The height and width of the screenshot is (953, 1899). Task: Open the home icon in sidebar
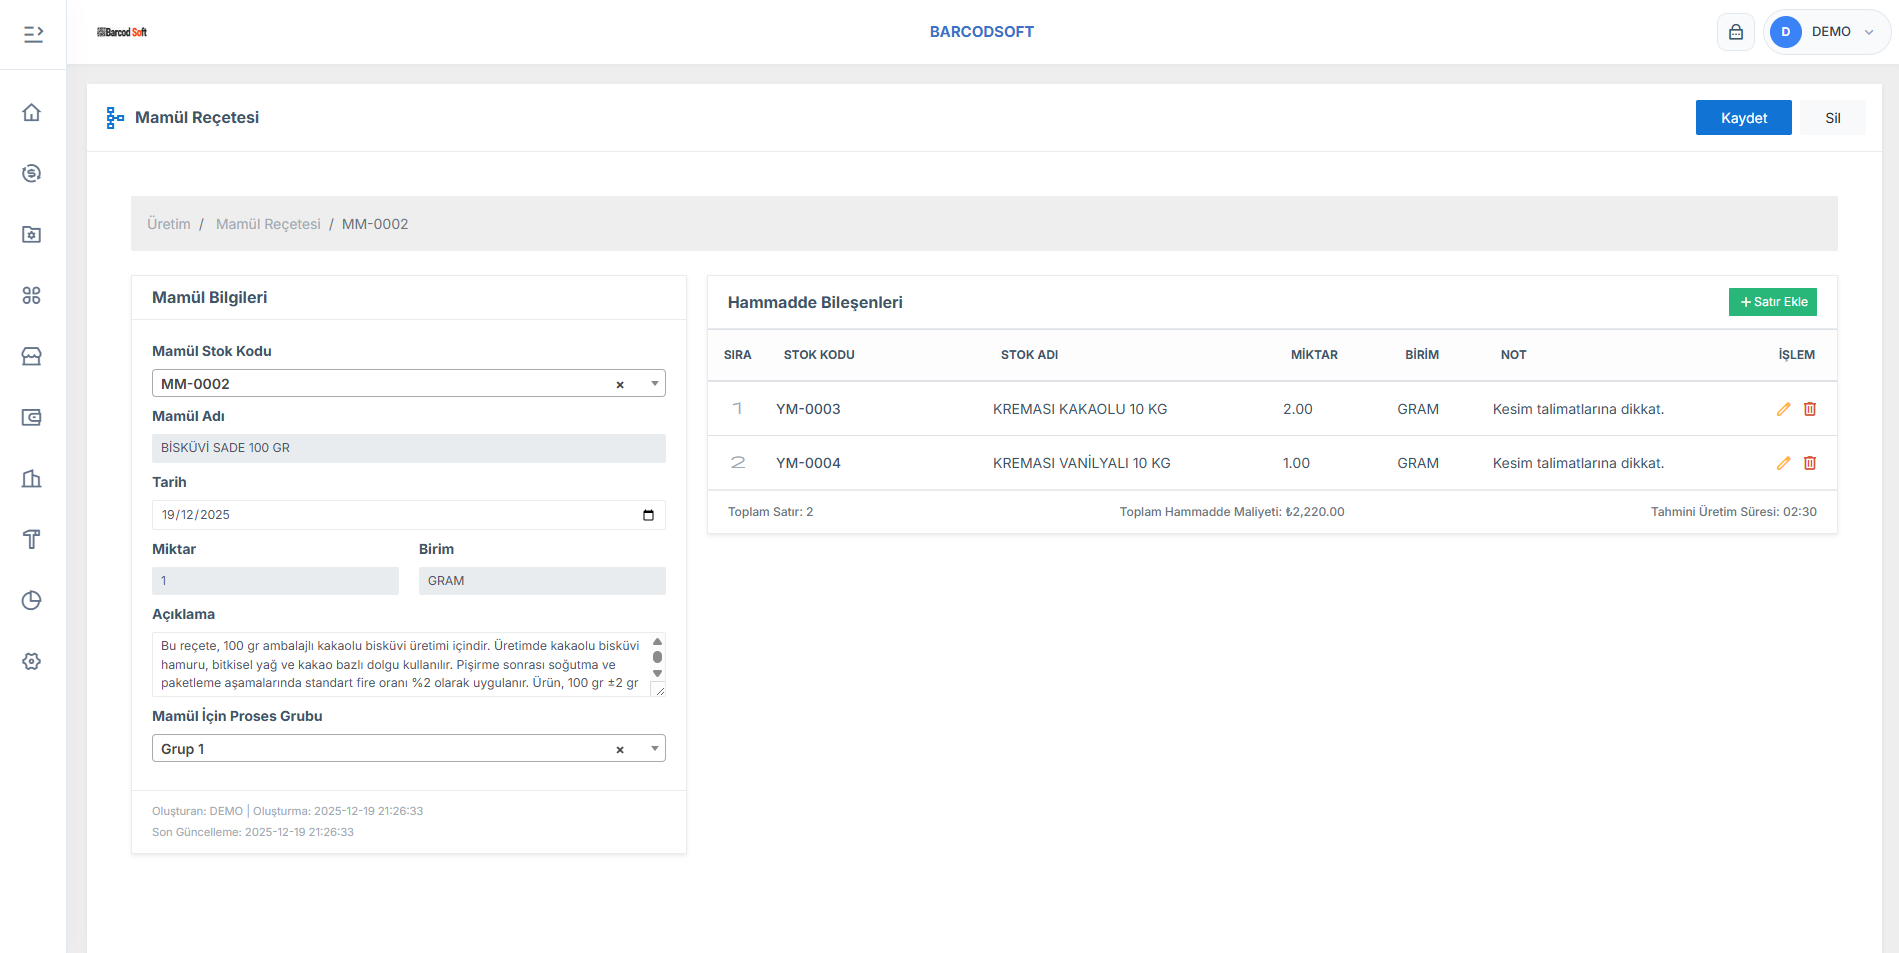(32, 112)
